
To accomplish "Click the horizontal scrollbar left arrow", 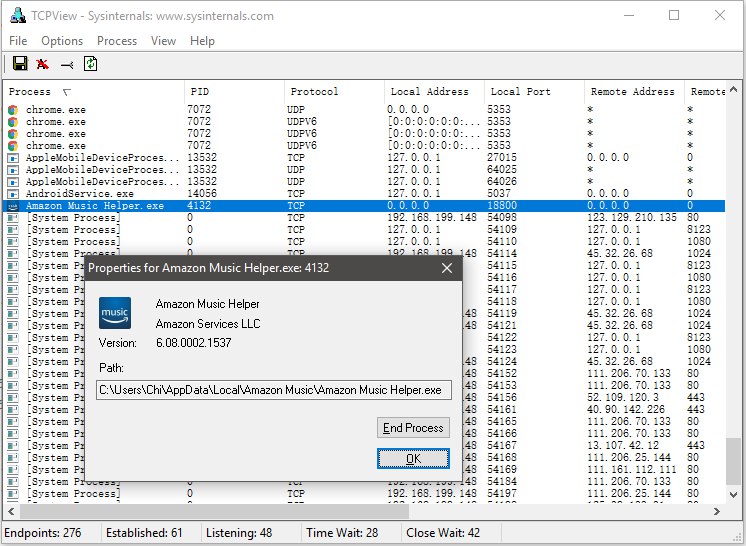I will pyautogui.click(x=11, y=512).
